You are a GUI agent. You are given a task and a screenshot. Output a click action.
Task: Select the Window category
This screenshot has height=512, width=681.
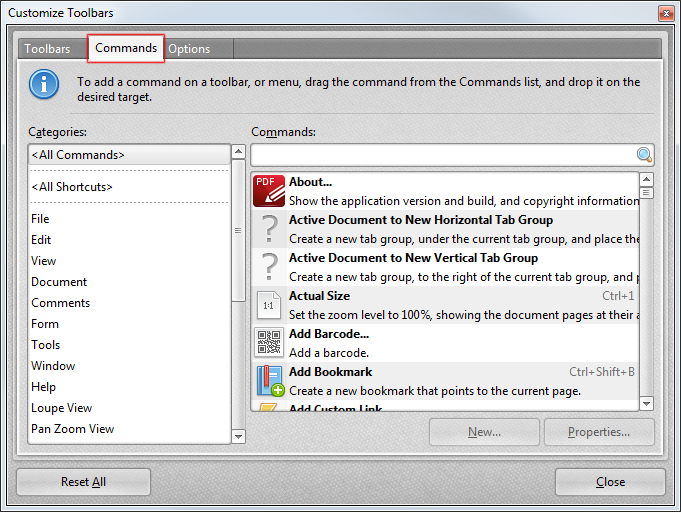point(129,366)
